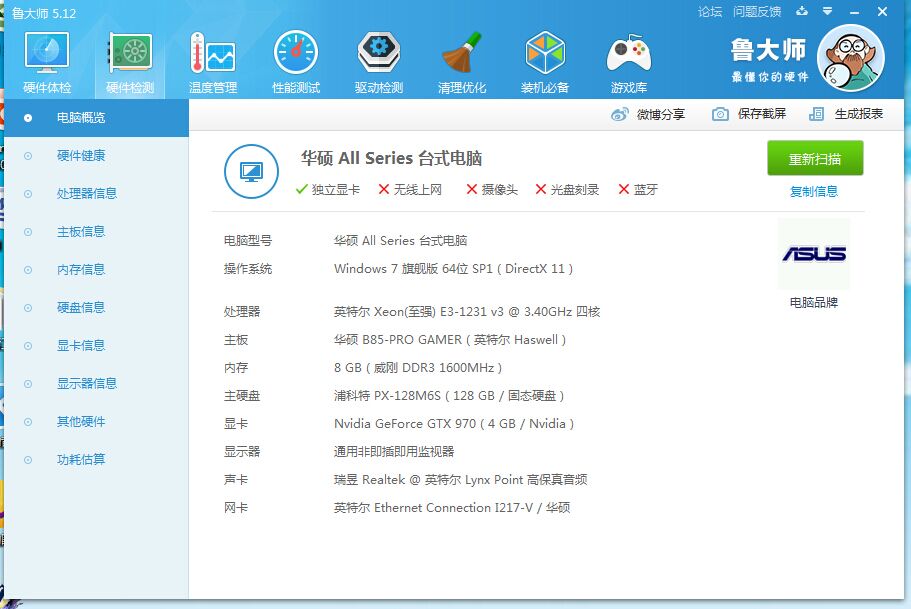The height and width of the screenshot is (609, 911).
Task: Click the camera icon for 保存截屏
Action: (720, 114)
